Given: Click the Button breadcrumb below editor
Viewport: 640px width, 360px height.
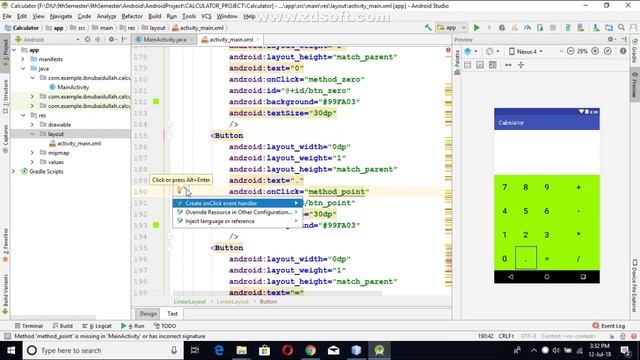Looking at the screenshot, I should [268, 302].
